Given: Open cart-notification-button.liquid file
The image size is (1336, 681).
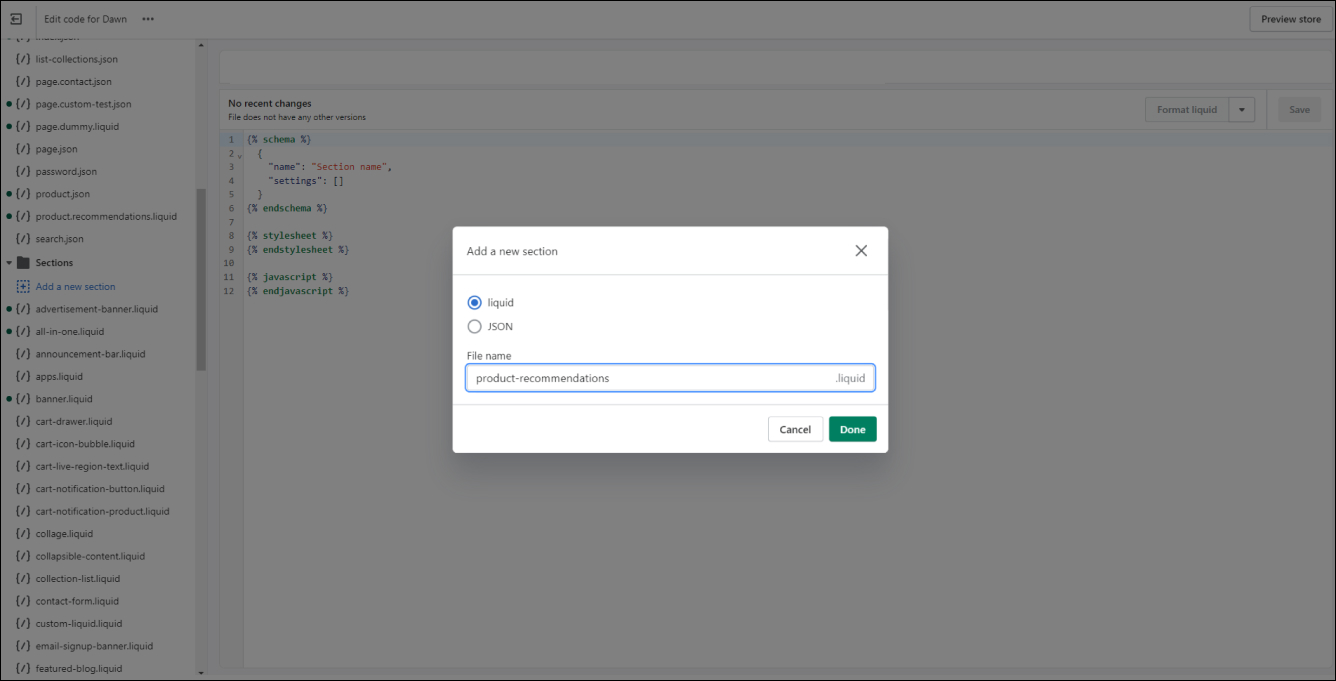Looking at the screenshot, I should 100,489.
